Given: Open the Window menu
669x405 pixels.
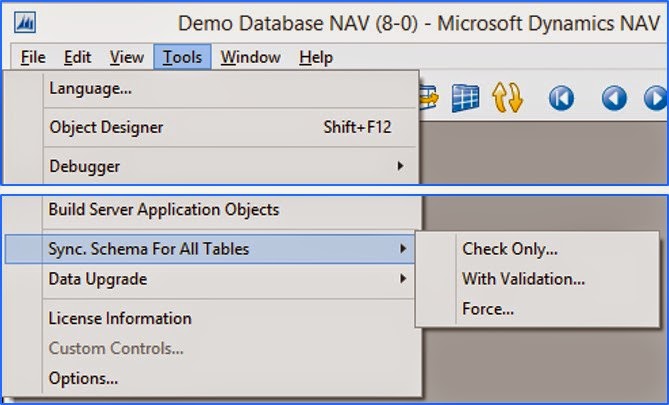Looking at the screenshot, I should click(250, 57).
